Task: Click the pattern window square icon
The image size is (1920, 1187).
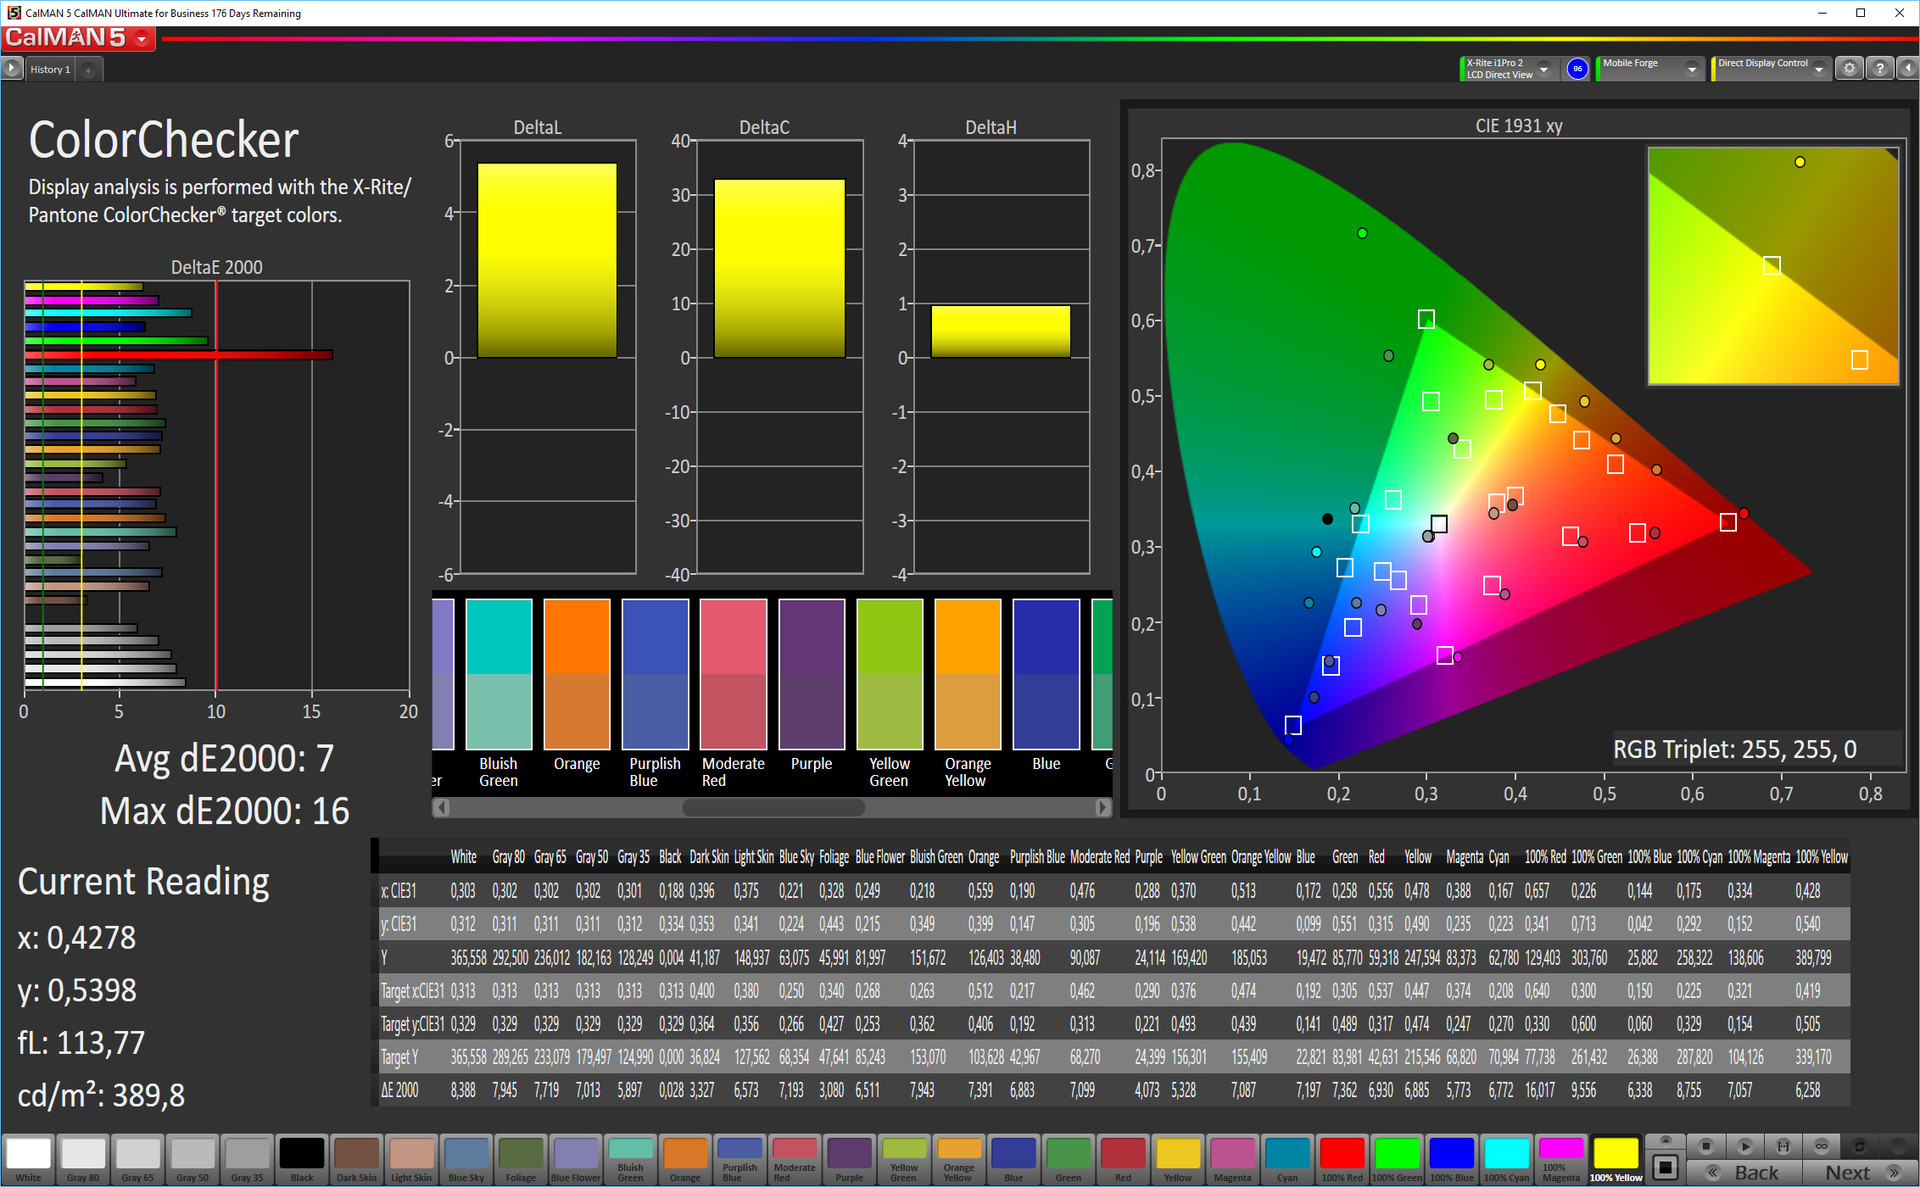Action: click(x=1665, y=1167)
